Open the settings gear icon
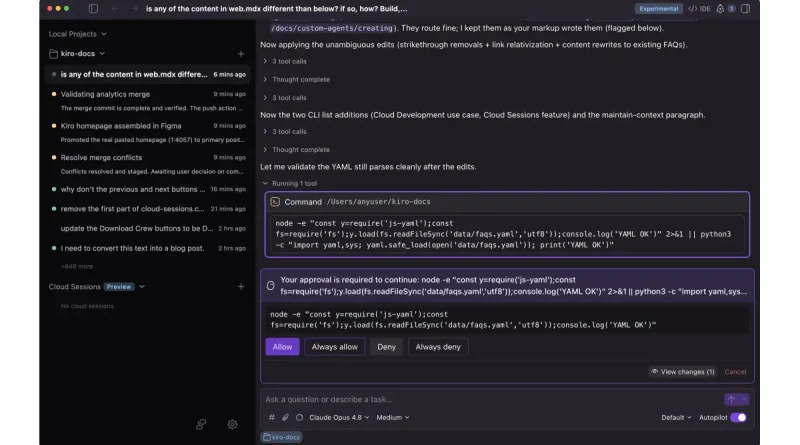The height and width of the screenshot is (445, 800). click(x=233, y=424)
